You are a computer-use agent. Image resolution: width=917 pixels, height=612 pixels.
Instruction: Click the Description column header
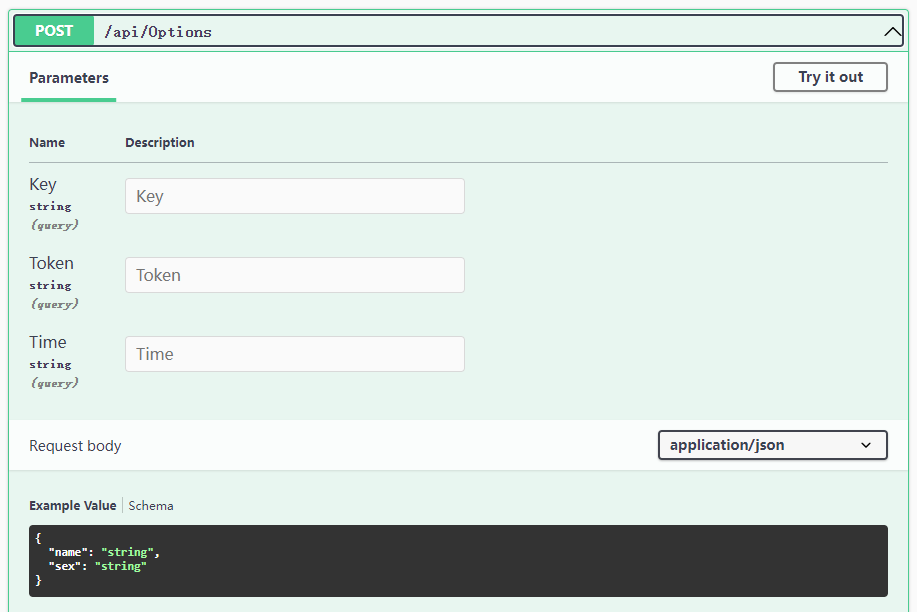pos(160,143)
